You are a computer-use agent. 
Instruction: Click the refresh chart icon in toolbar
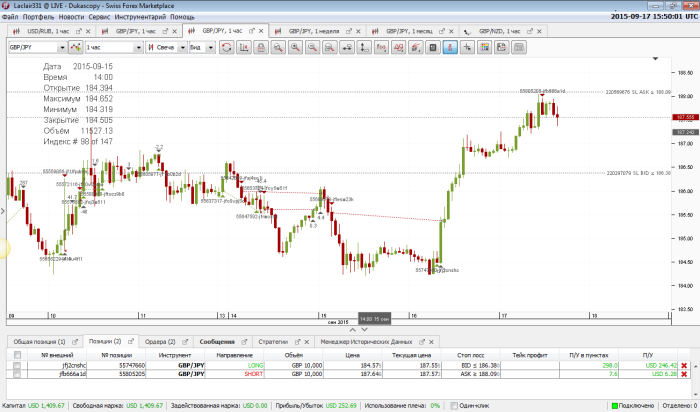(x=226, y=47)
